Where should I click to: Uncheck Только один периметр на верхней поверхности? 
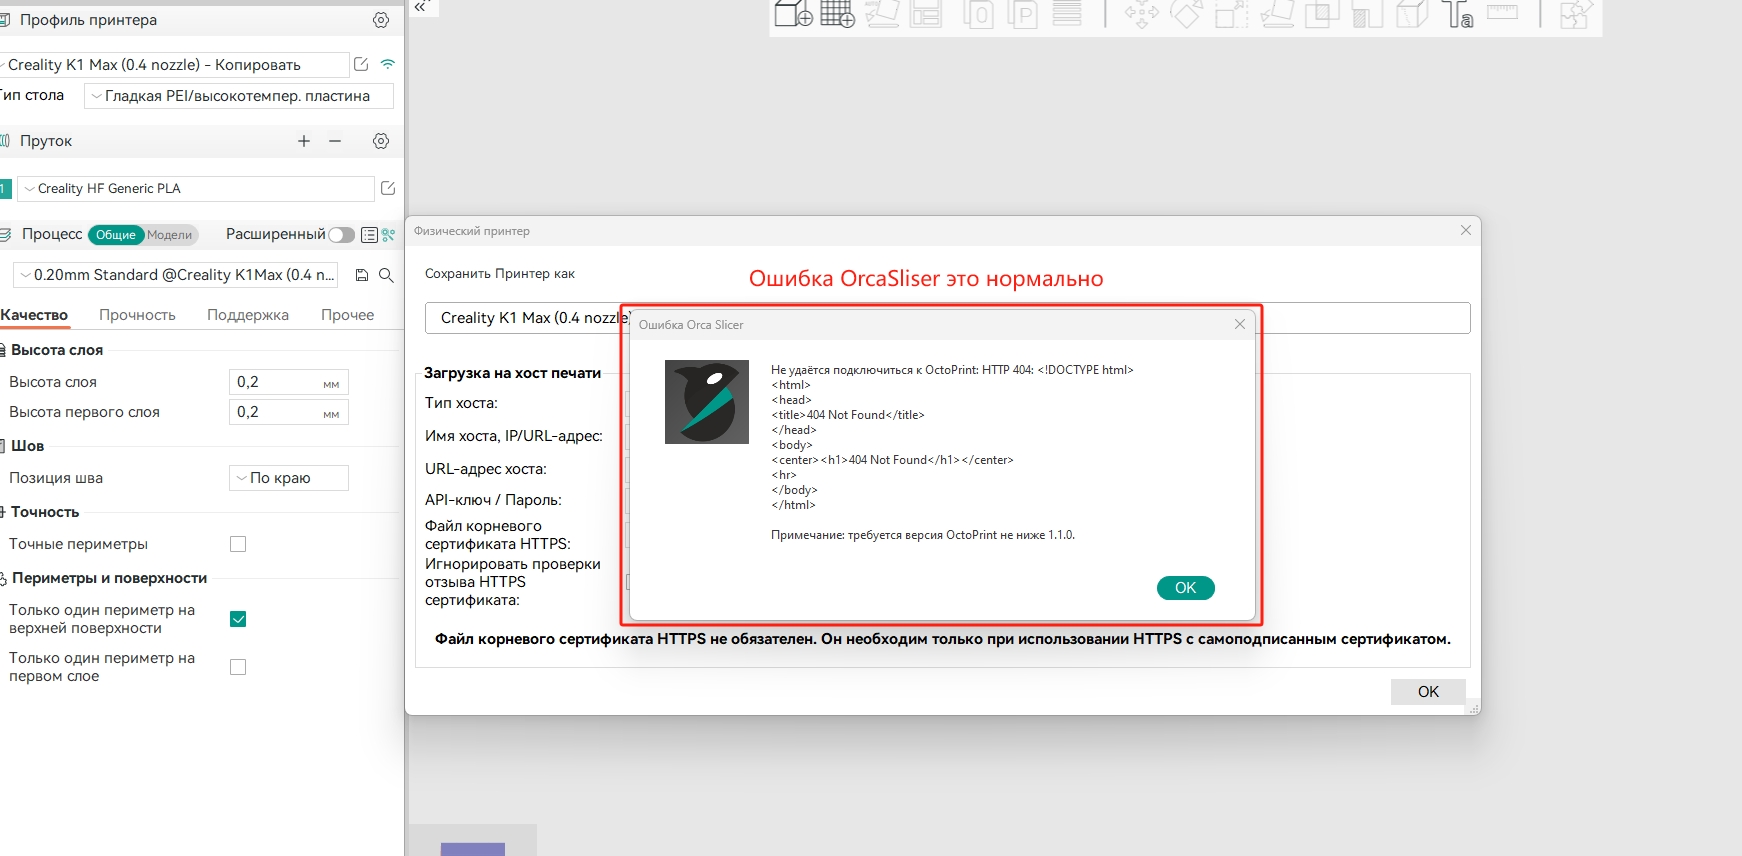[x=238, y=619]
